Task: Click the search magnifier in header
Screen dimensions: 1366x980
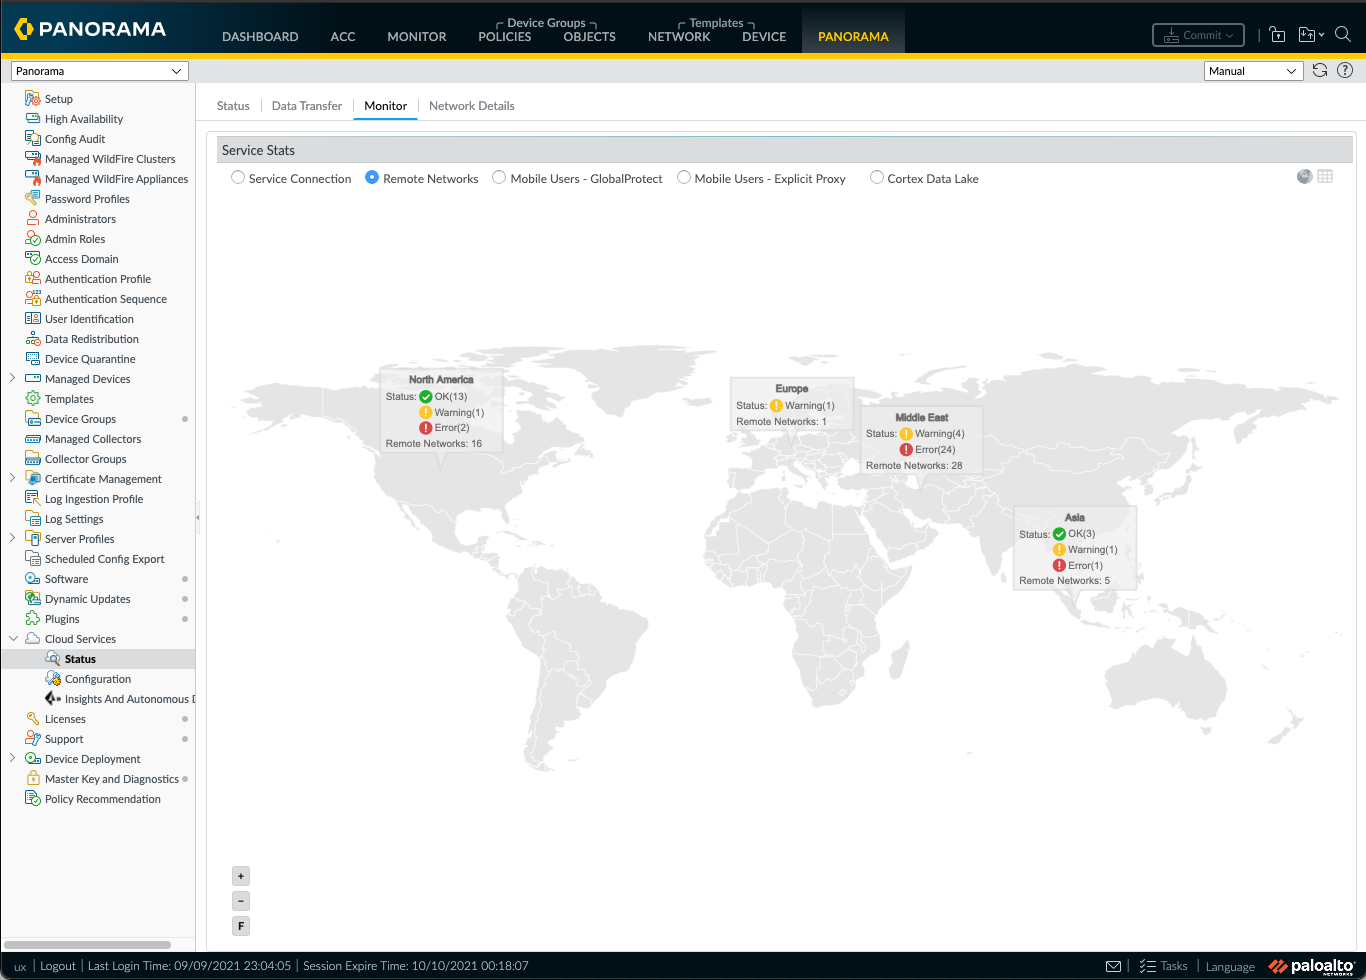Action: (1343, 34)
